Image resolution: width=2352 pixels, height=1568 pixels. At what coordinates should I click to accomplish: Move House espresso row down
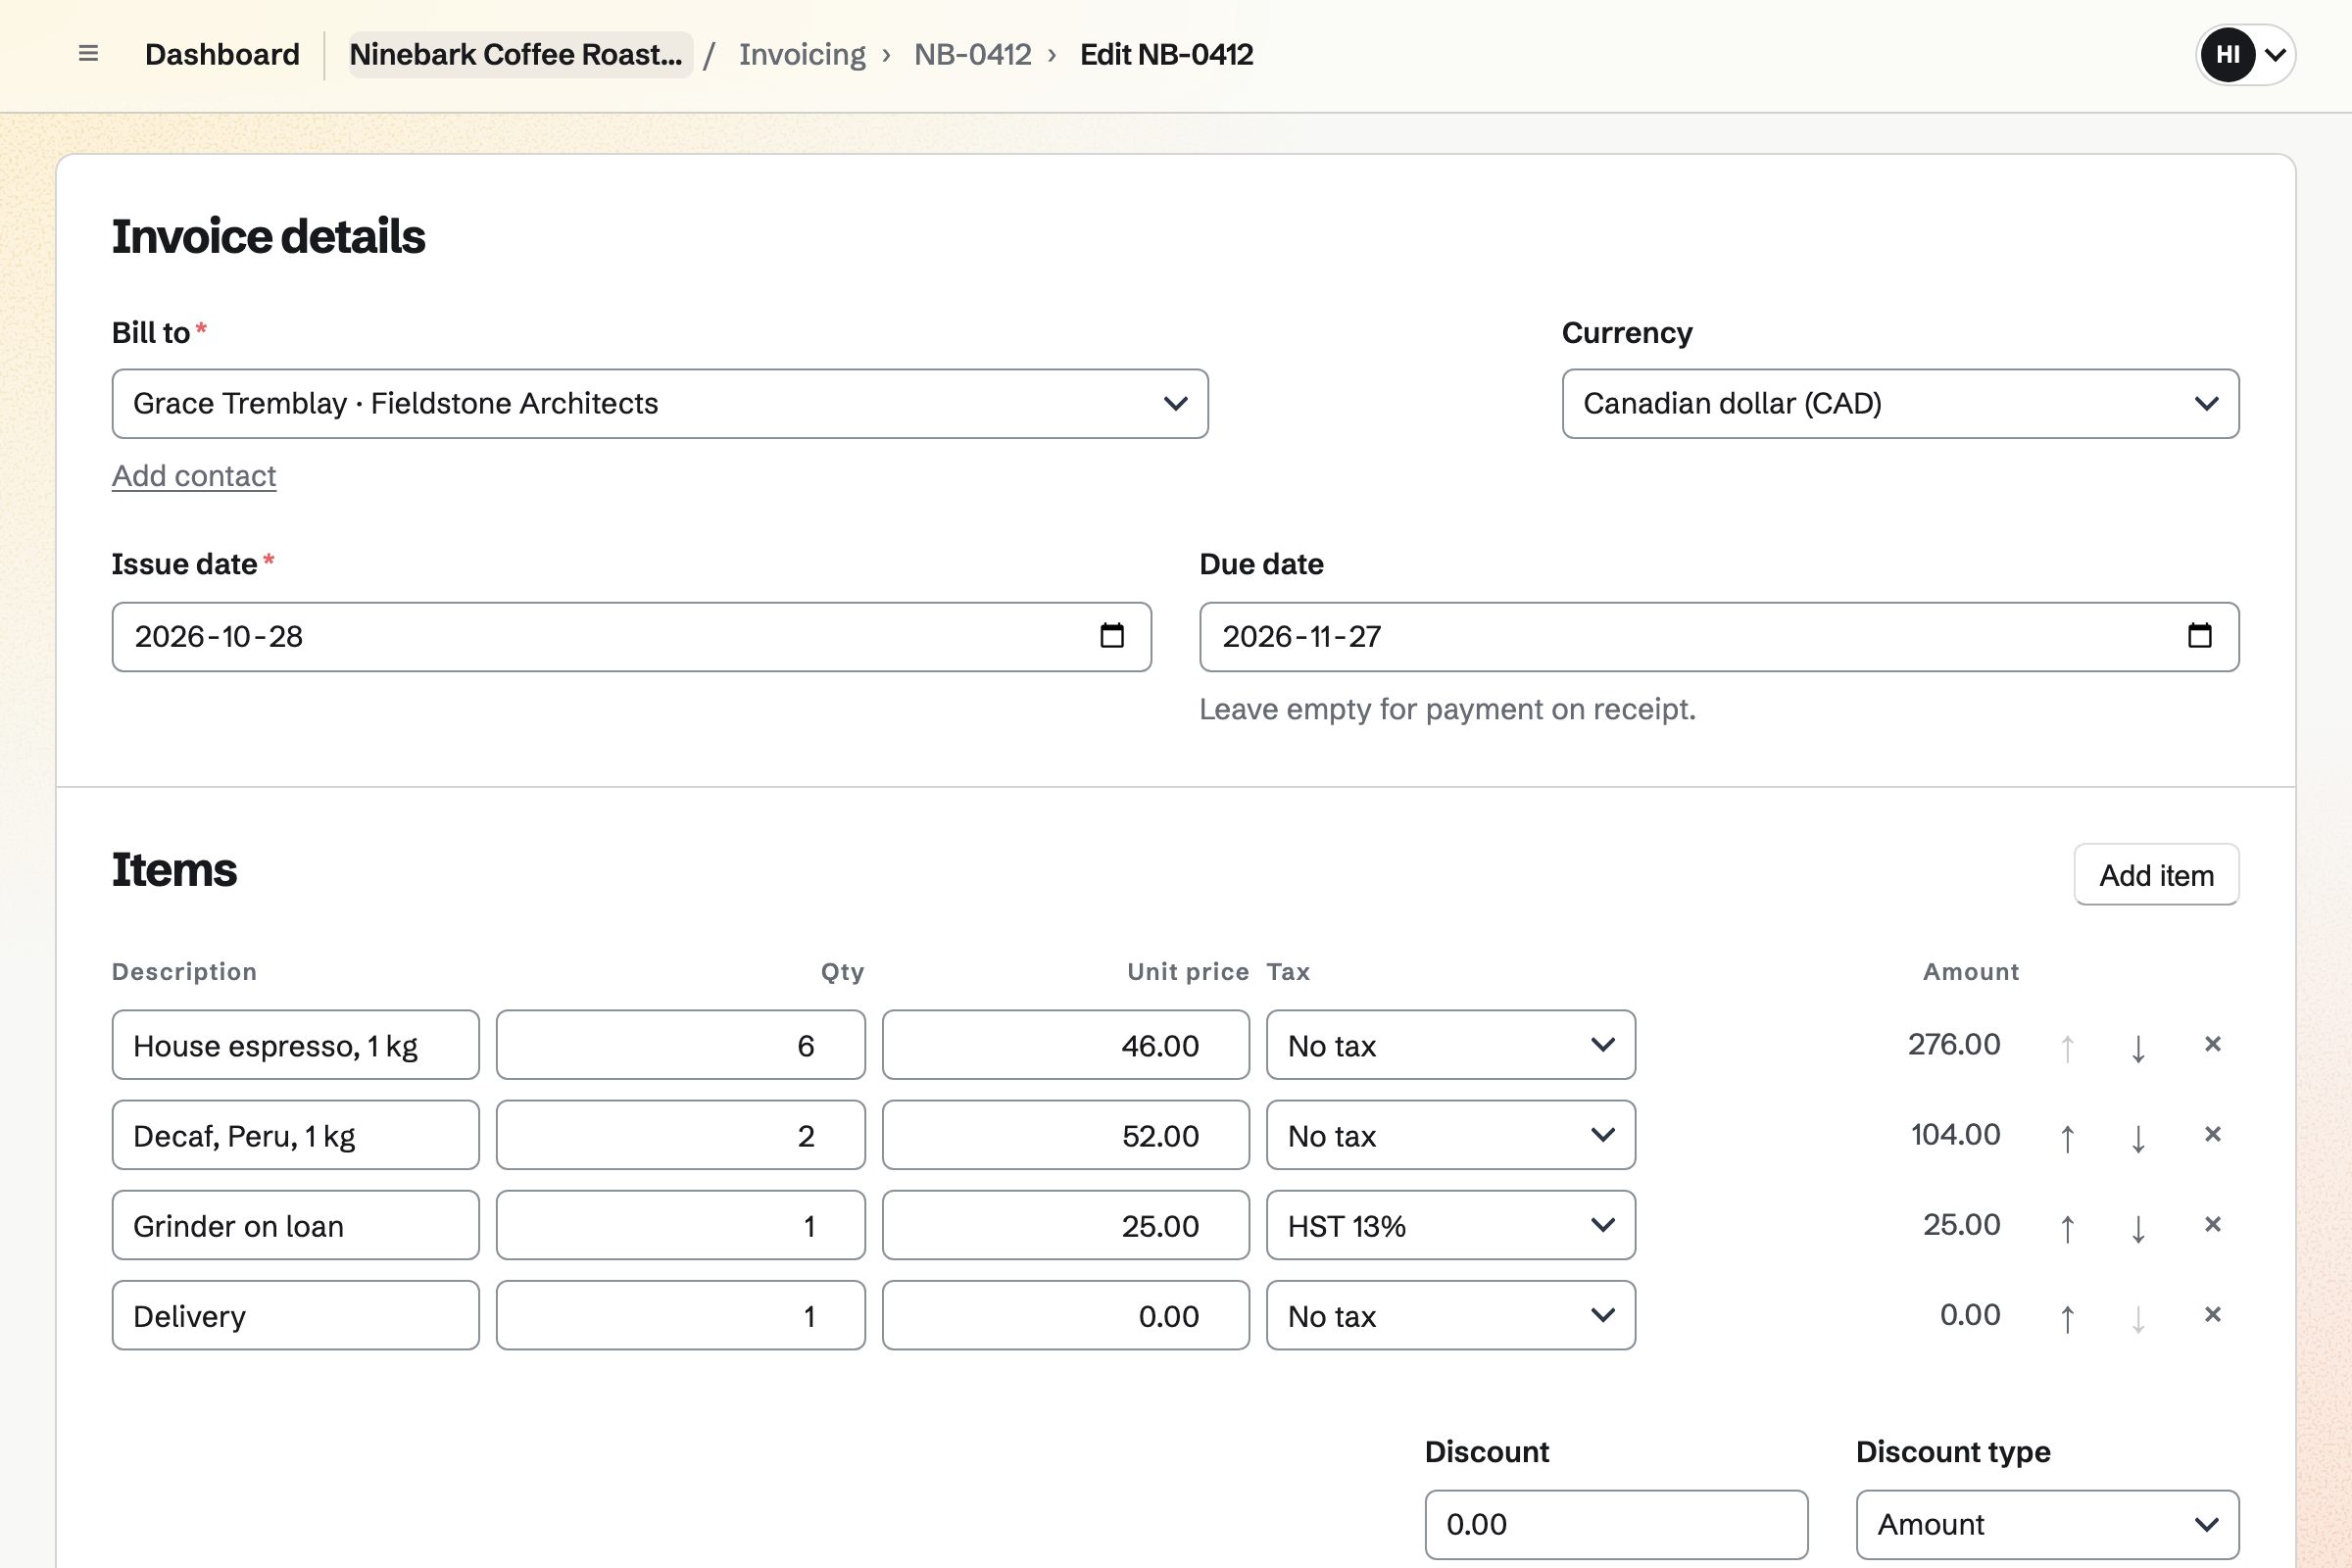(x=2138, y=1046)
